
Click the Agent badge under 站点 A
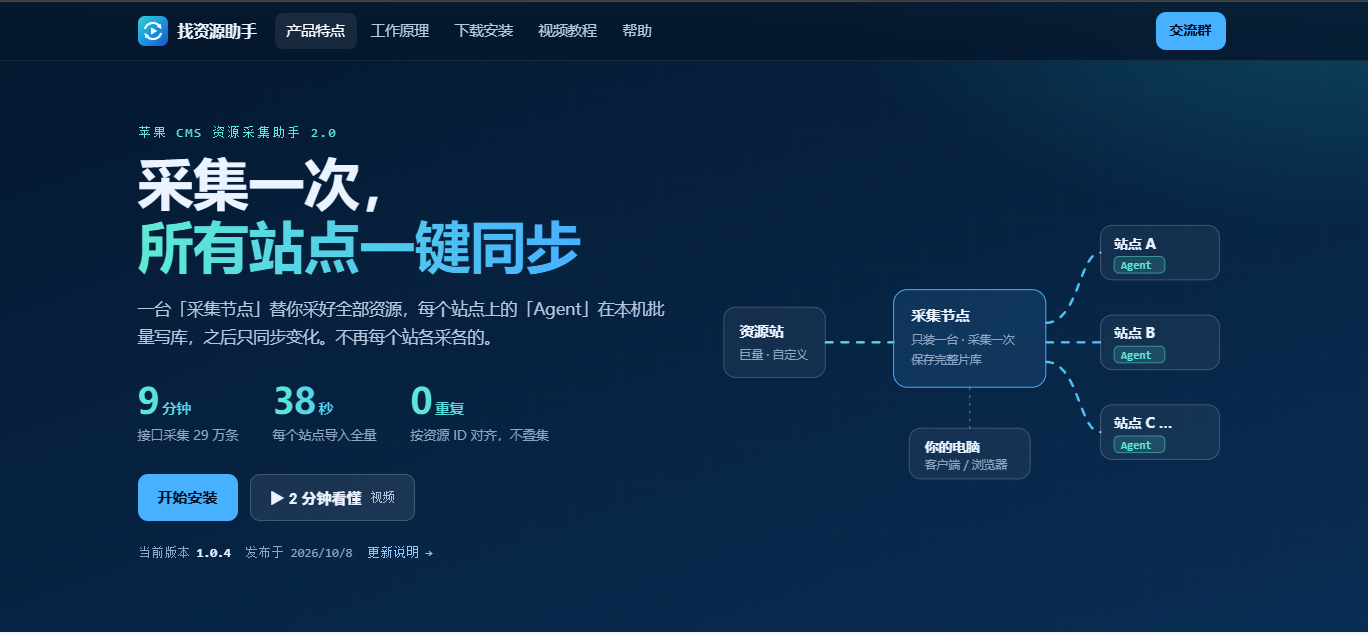click(x=1139, y=265)
